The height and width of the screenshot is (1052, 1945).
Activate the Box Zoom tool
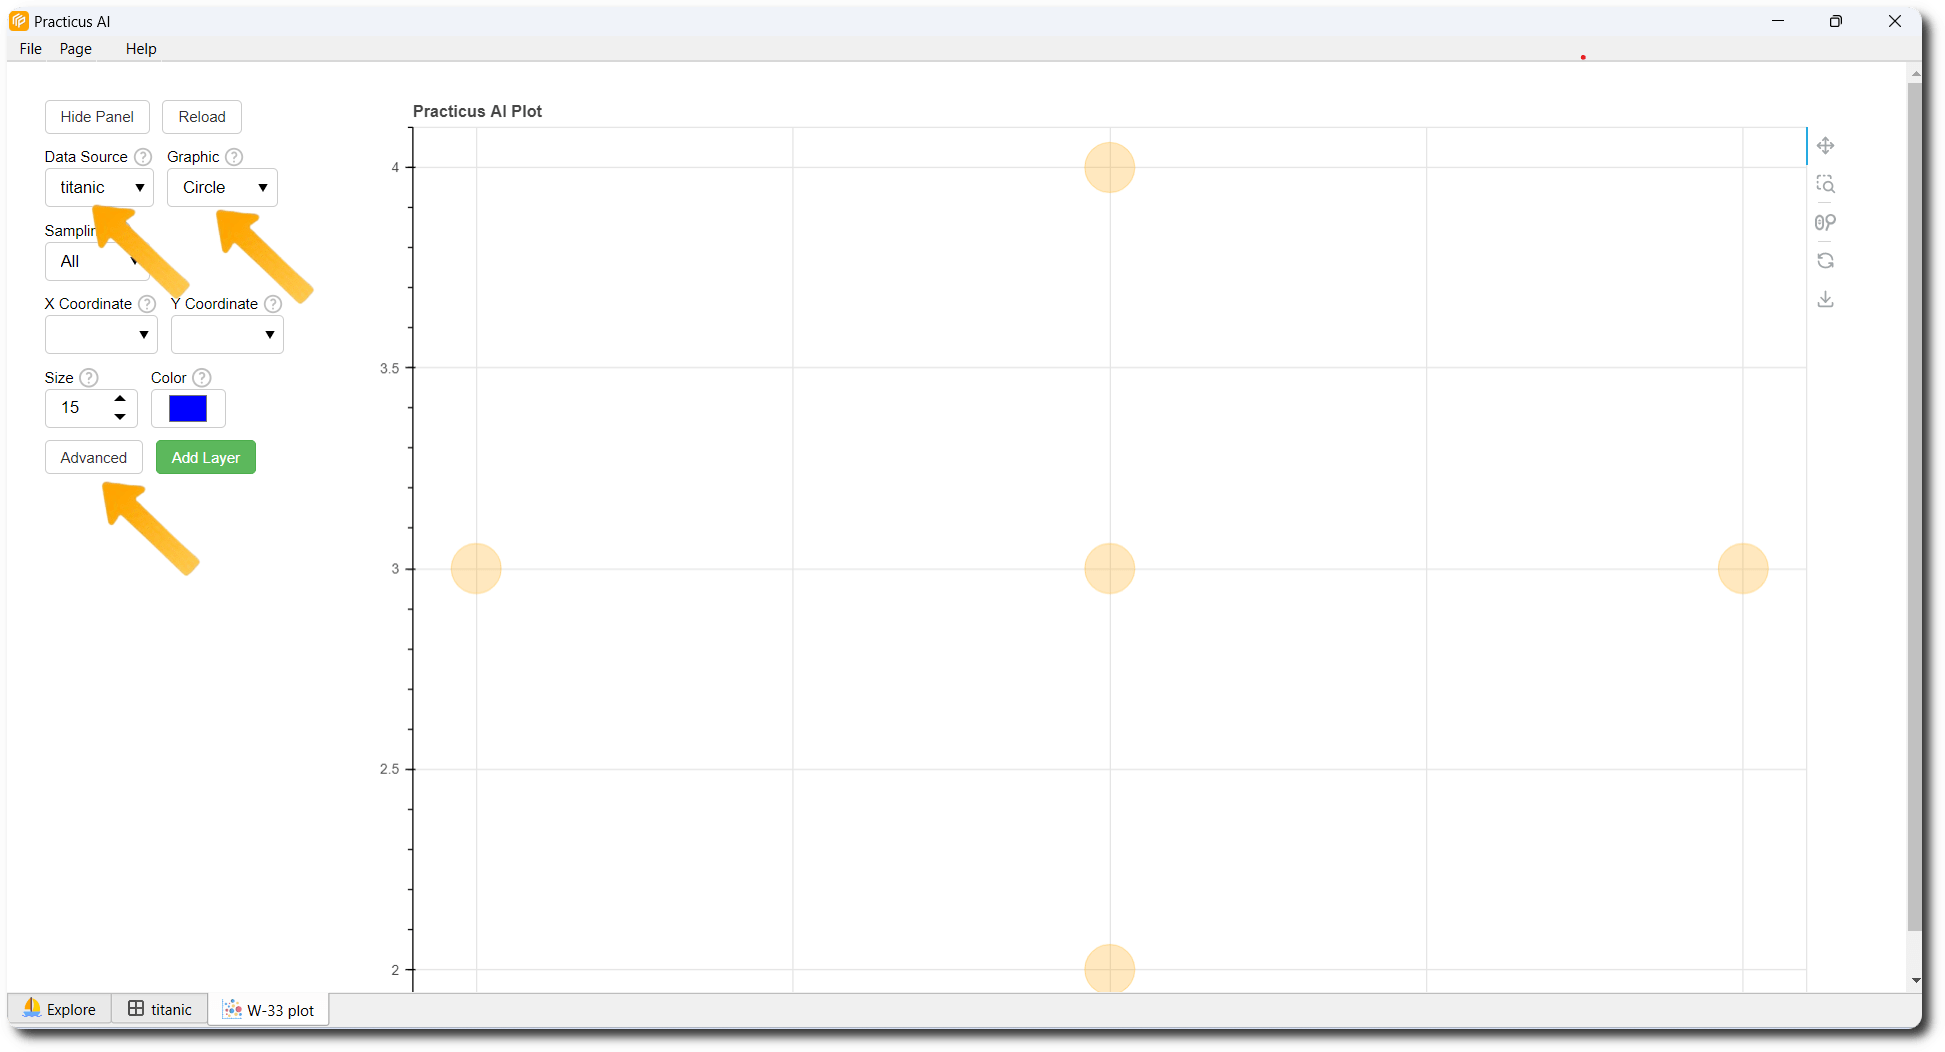pos(1825,184)
